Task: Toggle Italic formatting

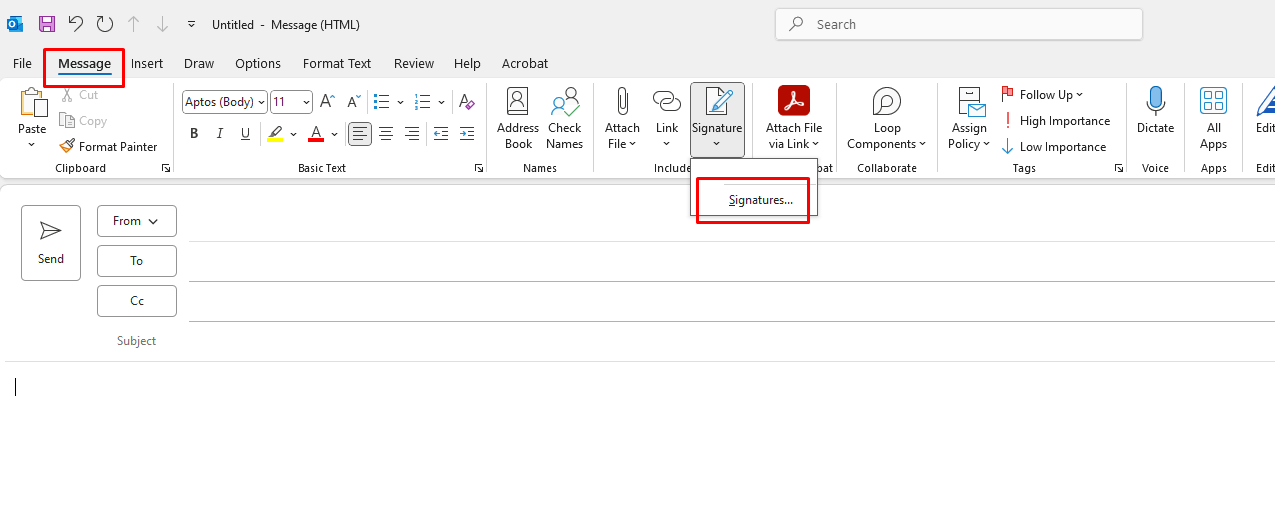Action: [x=220, y=133]
